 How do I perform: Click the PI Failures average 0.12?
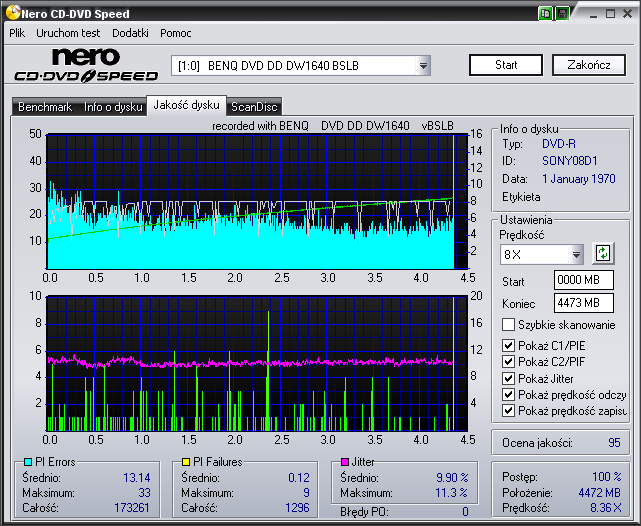[x=298, y=477]
